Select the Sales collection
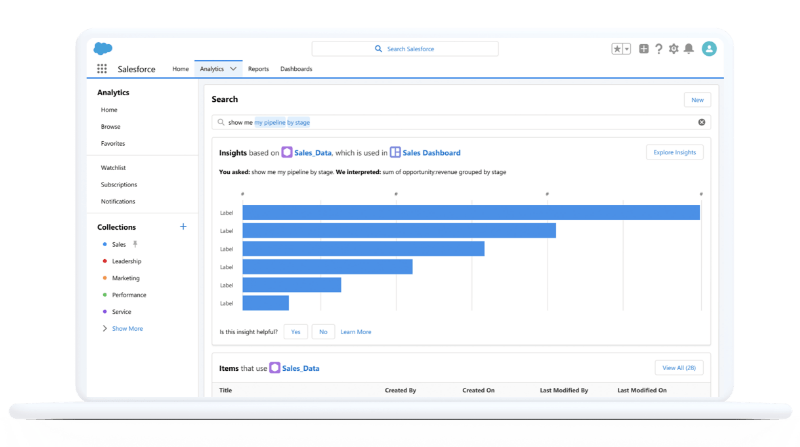The width and height of the screenshot is (800, 447). pos(119,244)
